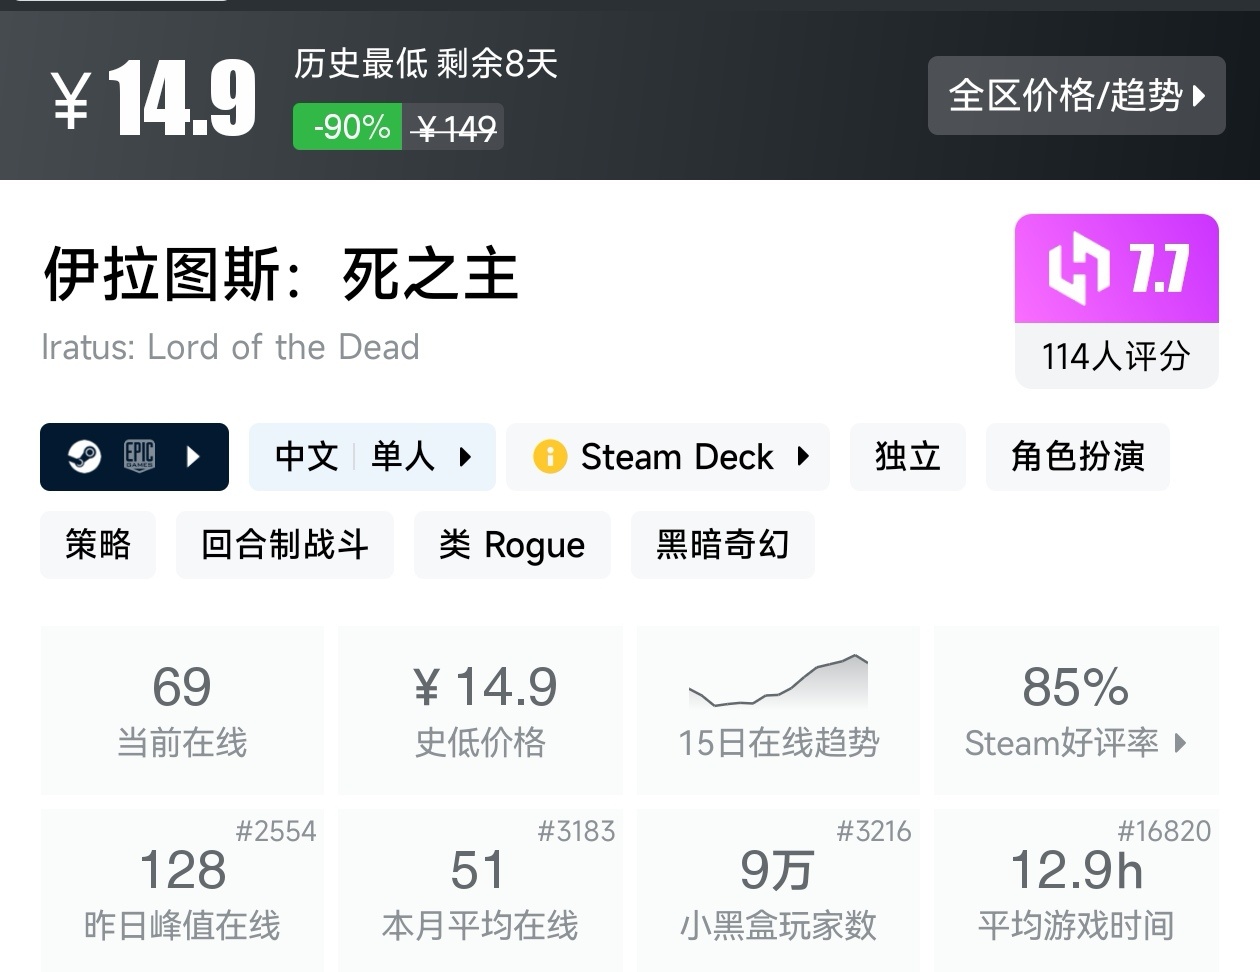Viewport: 1260px width, 972px height.
Task: Open 全区价格/趋势 price trends
Action: click(1076, 95)
